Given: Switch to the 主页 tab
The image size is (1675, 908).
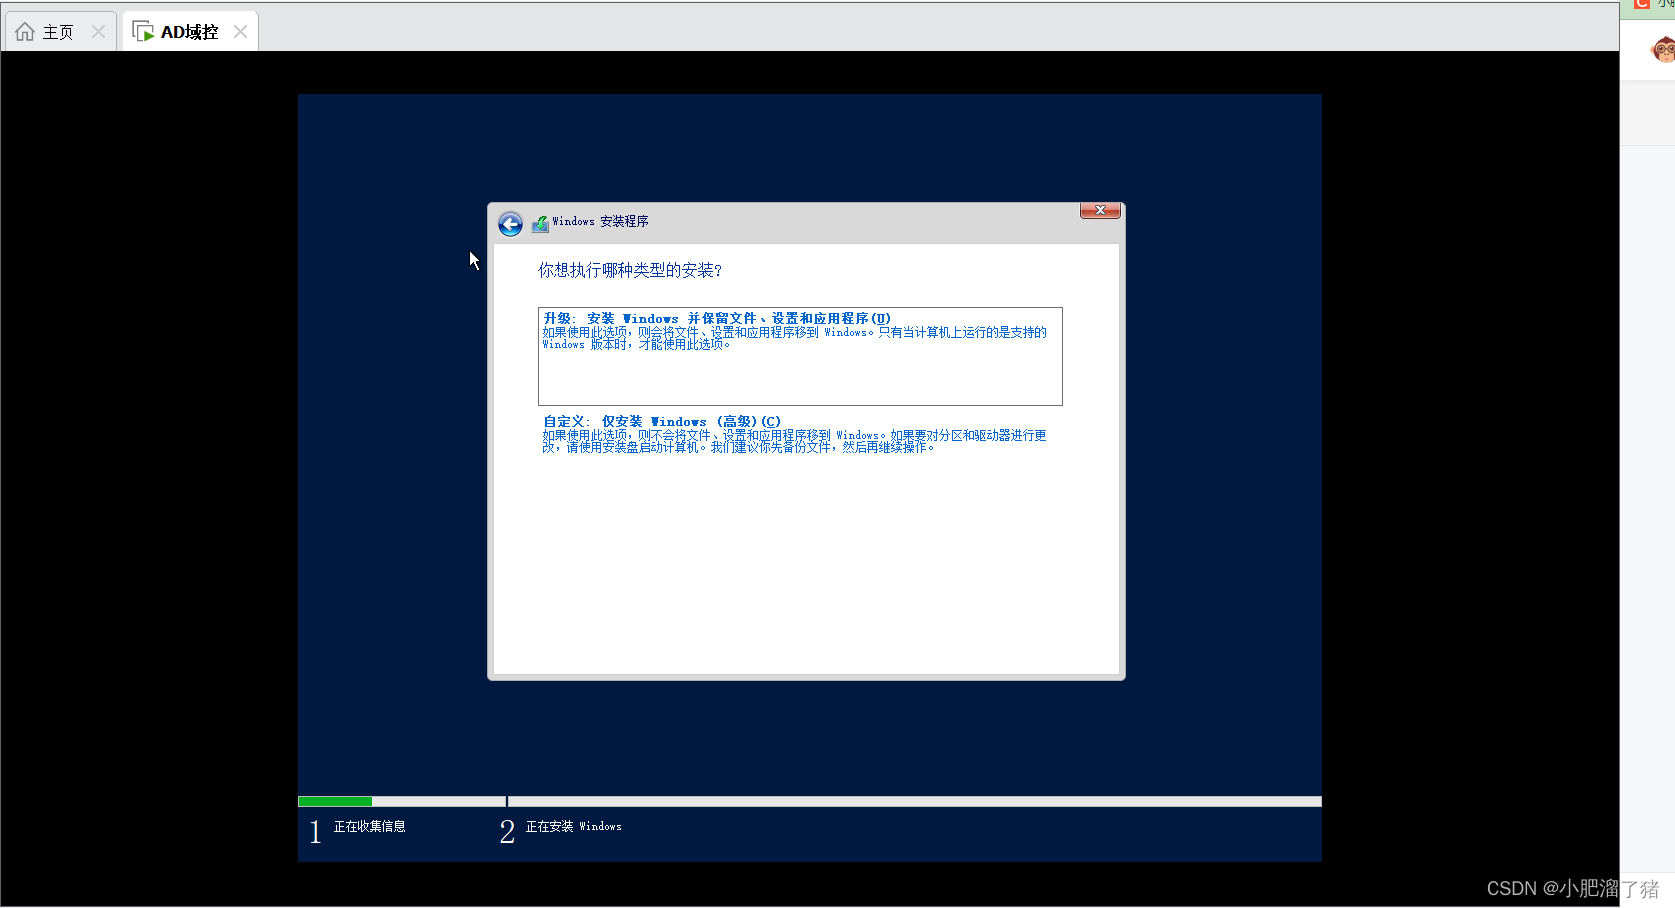Looking at the screenshot, I should coord(60,32).
